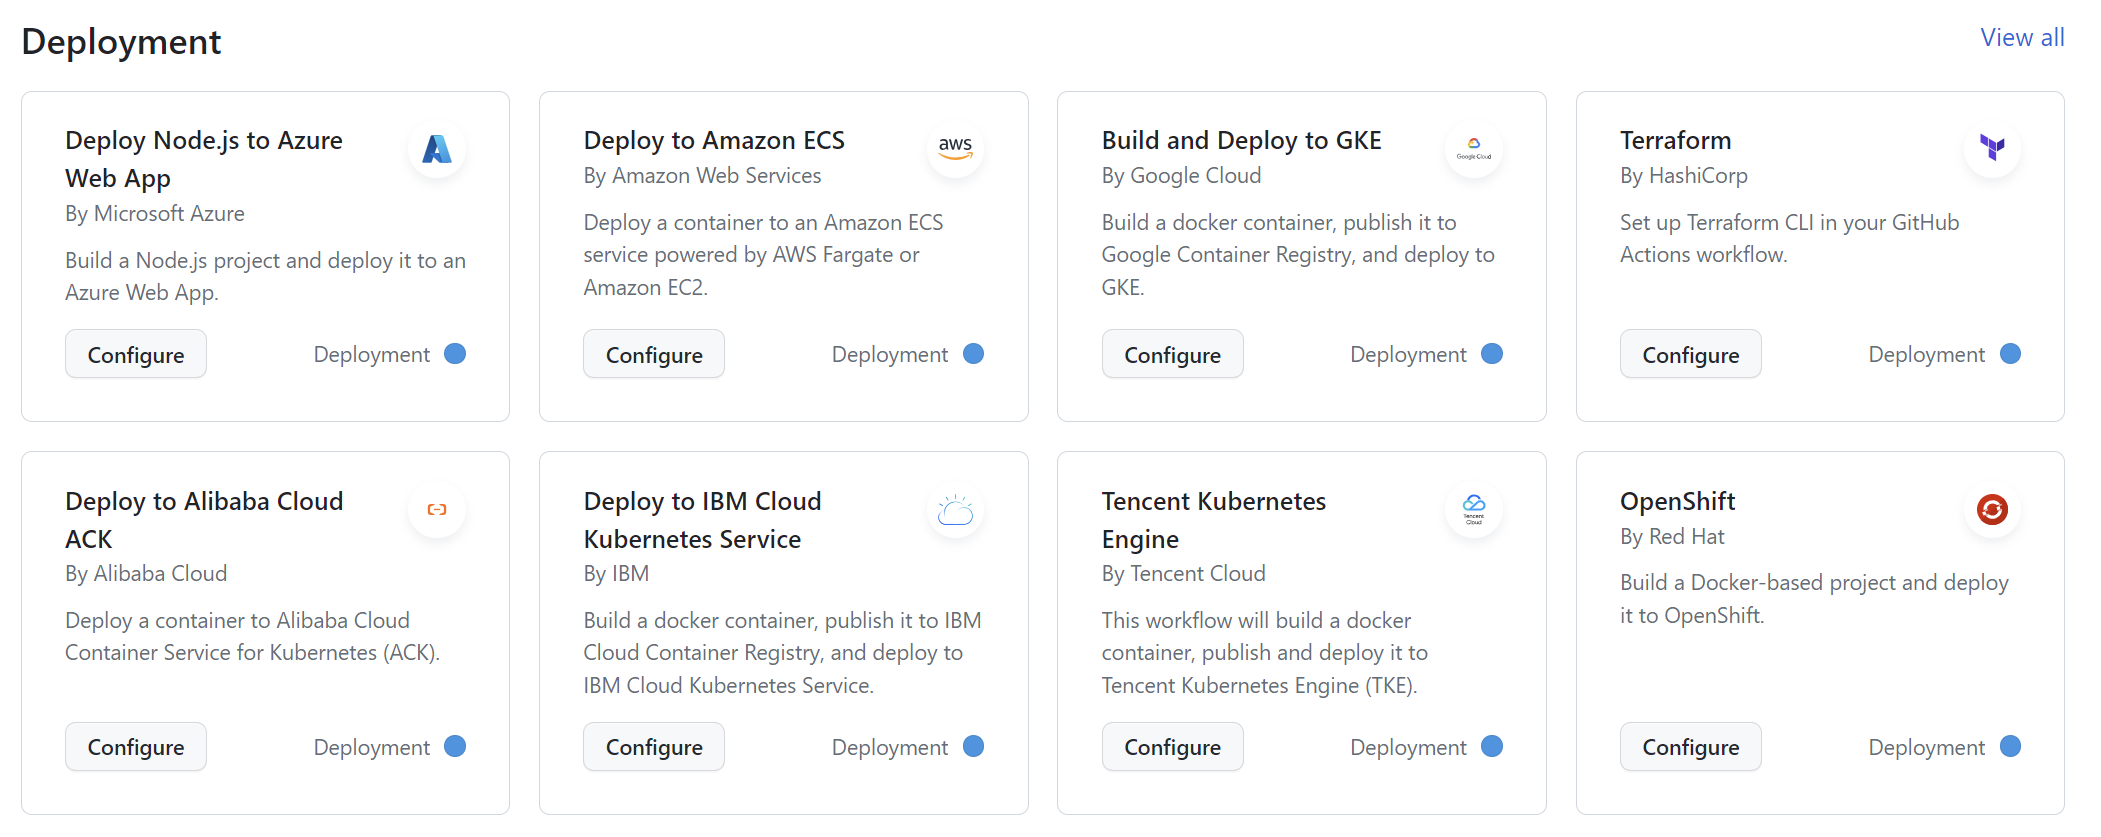Click Deployment label on Azure card

(x=372, y=355)
